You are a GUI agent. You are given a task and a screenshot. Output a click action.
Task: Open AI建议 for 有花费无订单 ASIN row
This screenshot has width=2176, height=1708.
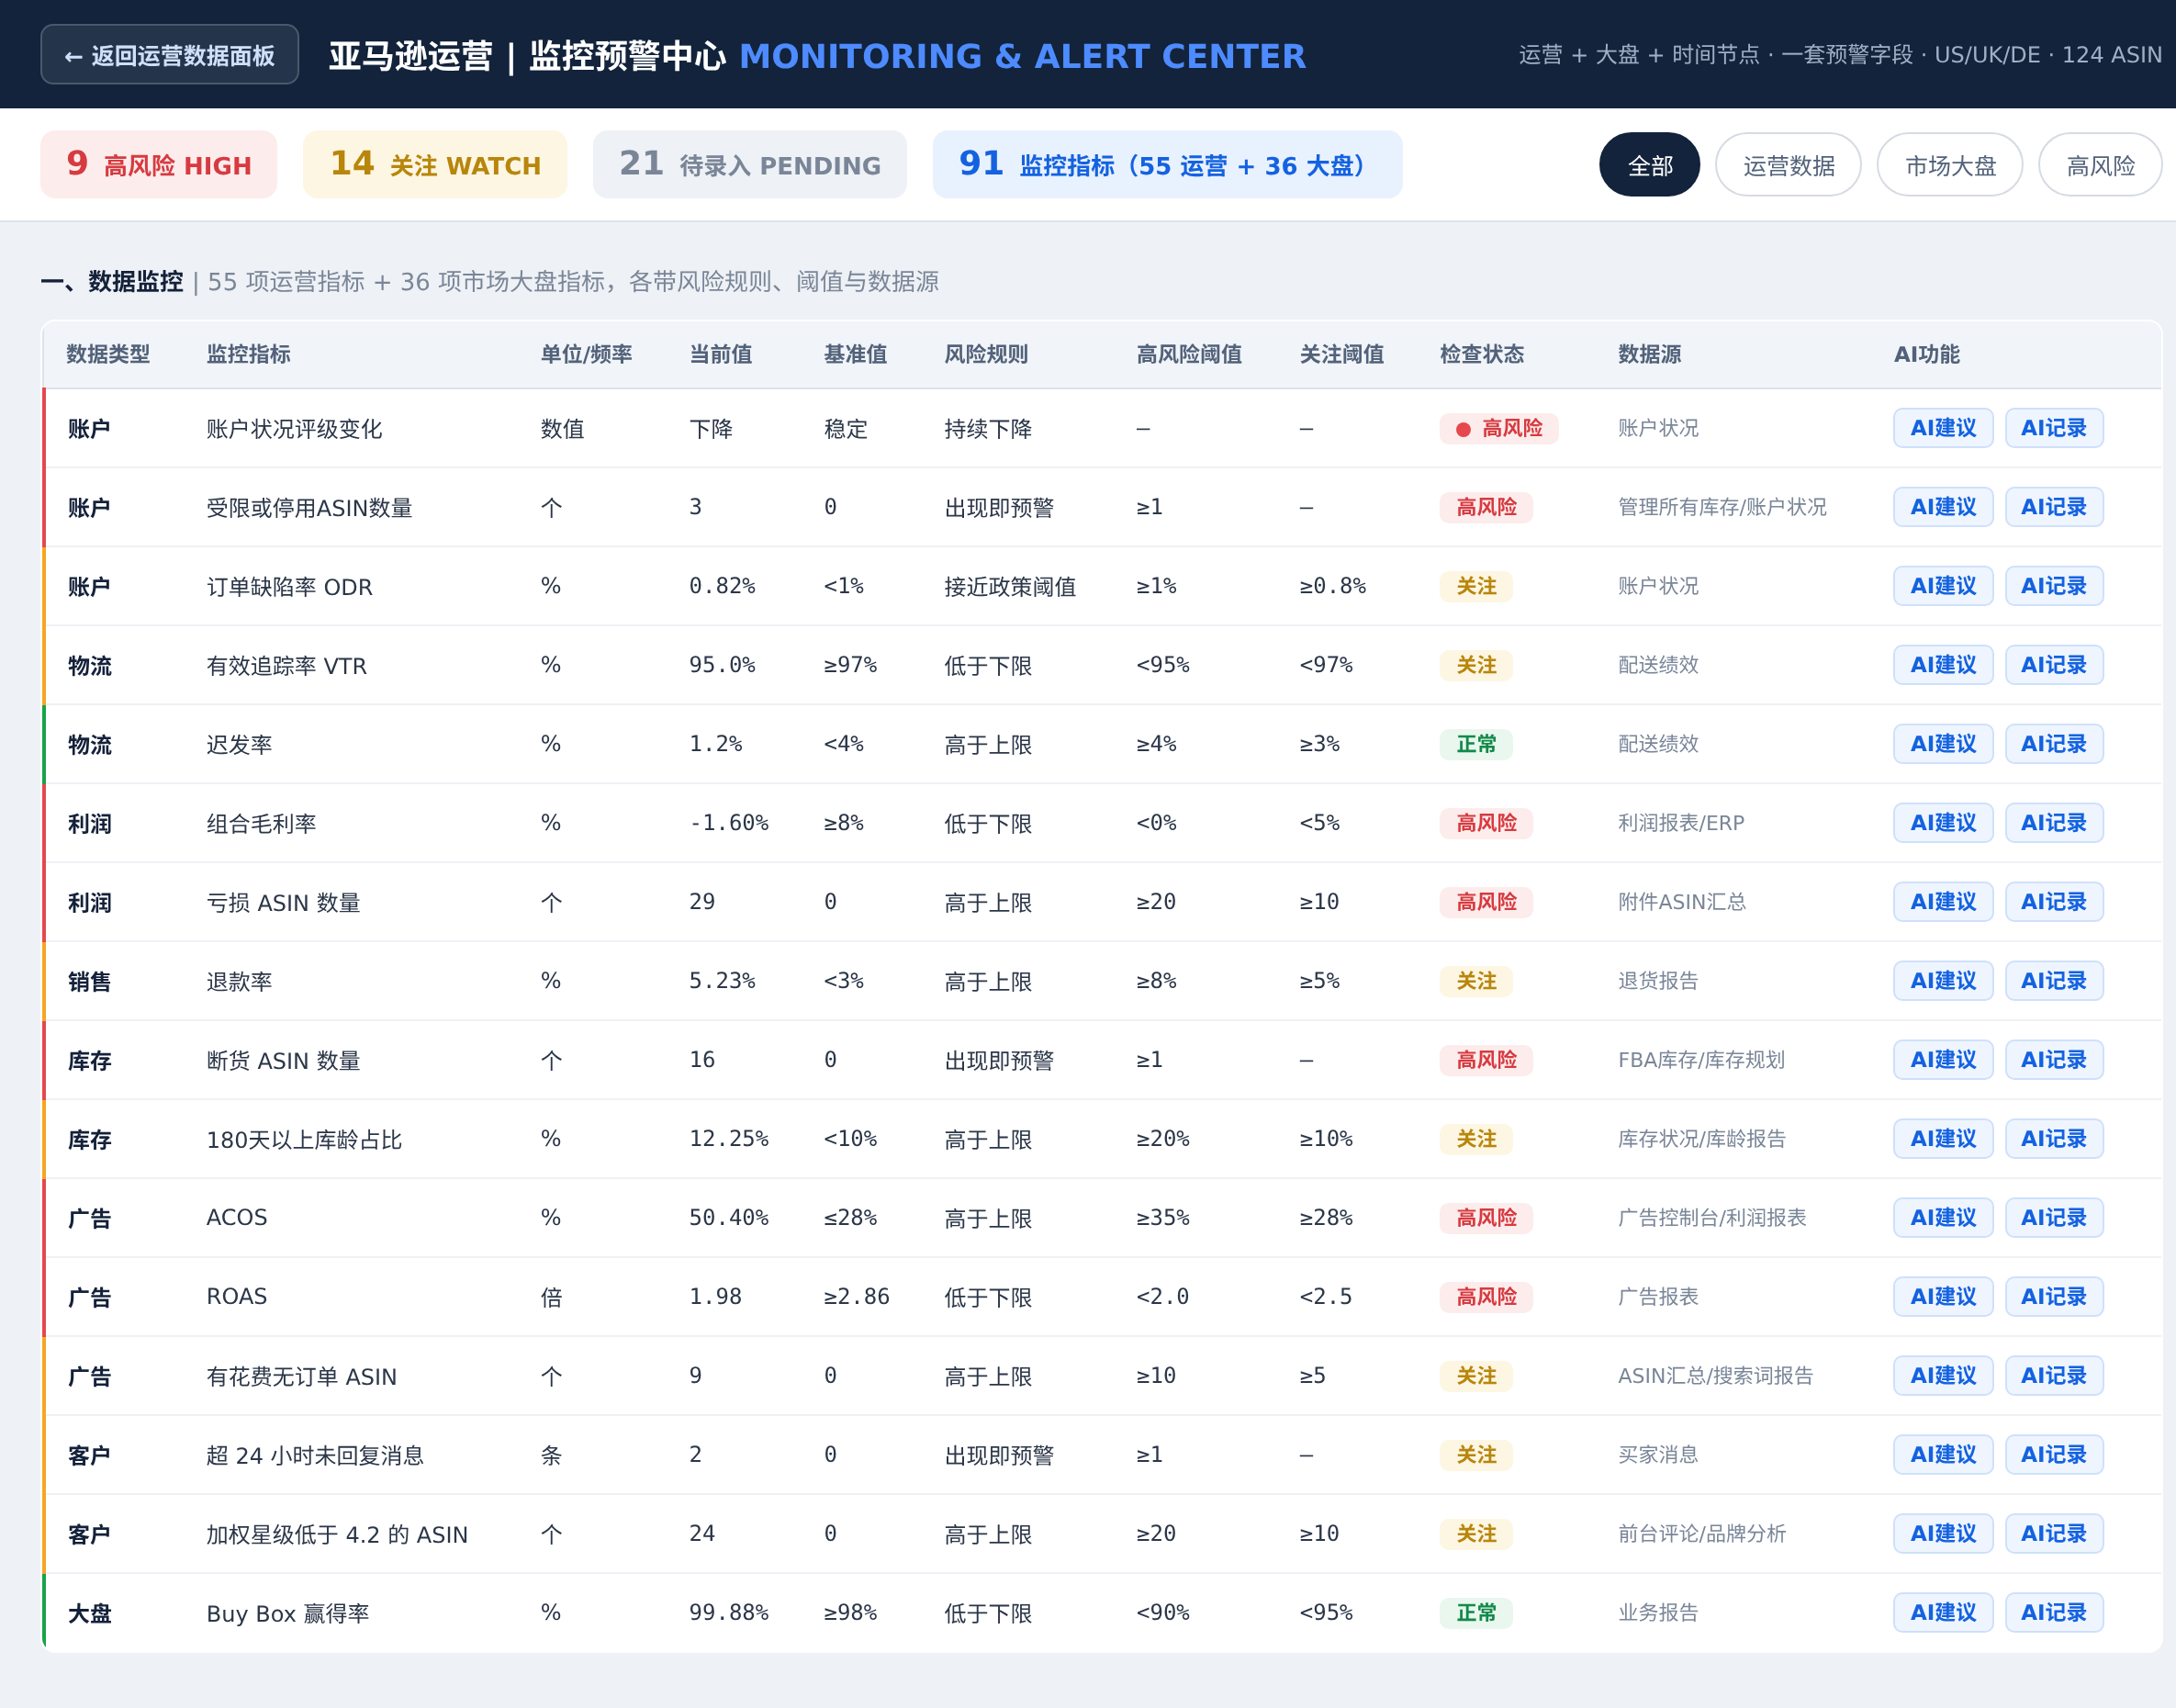pos(1943,1376)
